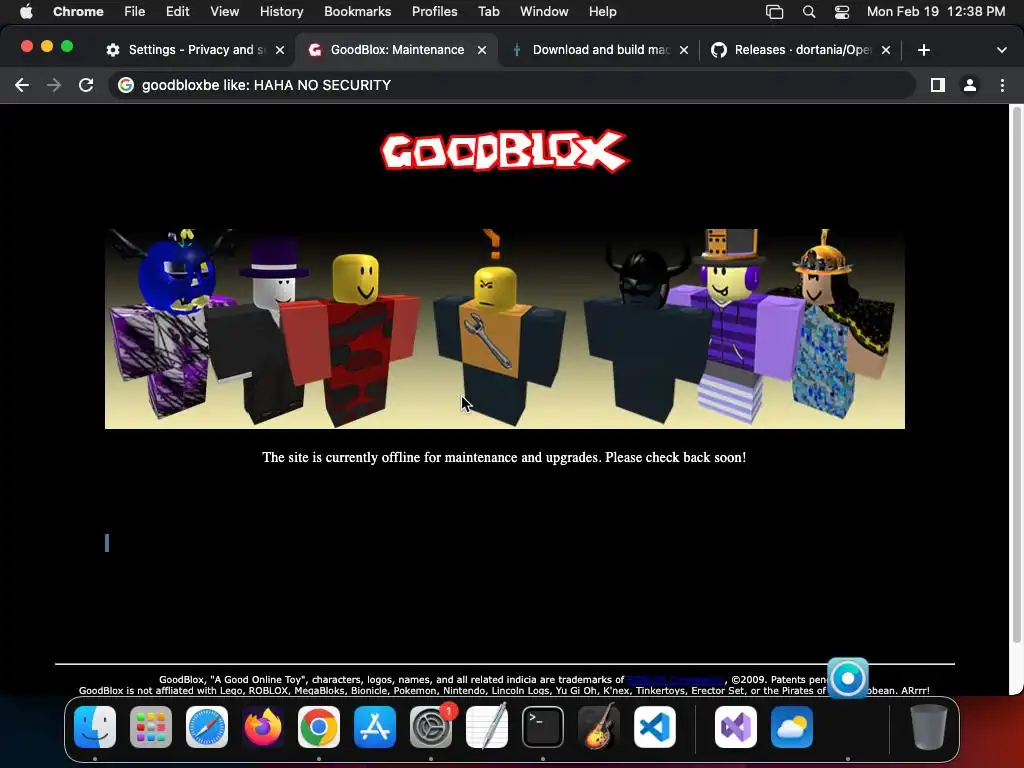Open Chrome's three-dot menu
1024x768 pixels.
point(1002,85)
